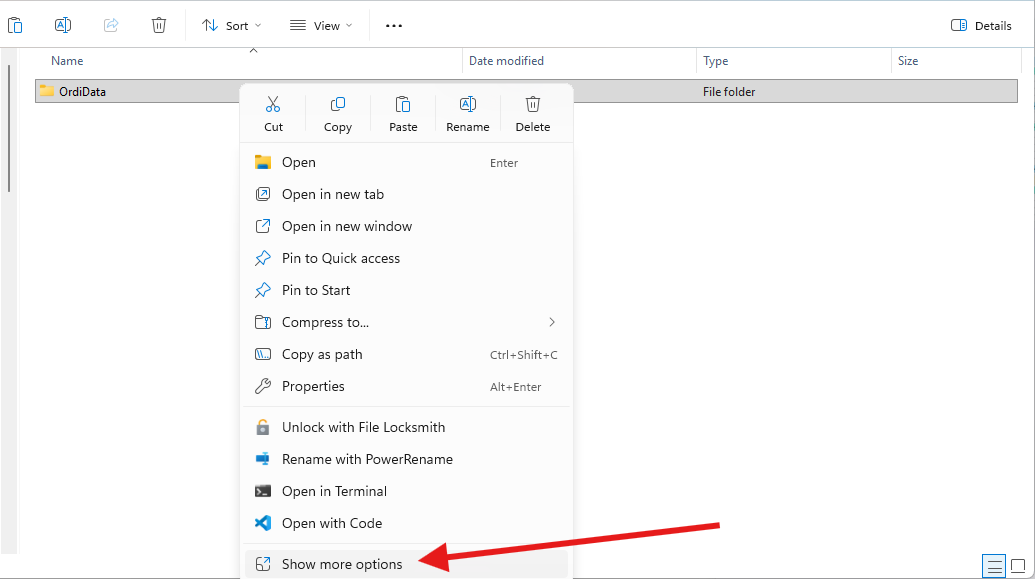This screenshot has width=1035, height=579.
Task: Click Show more options
Action: click(x=406, y=564)
